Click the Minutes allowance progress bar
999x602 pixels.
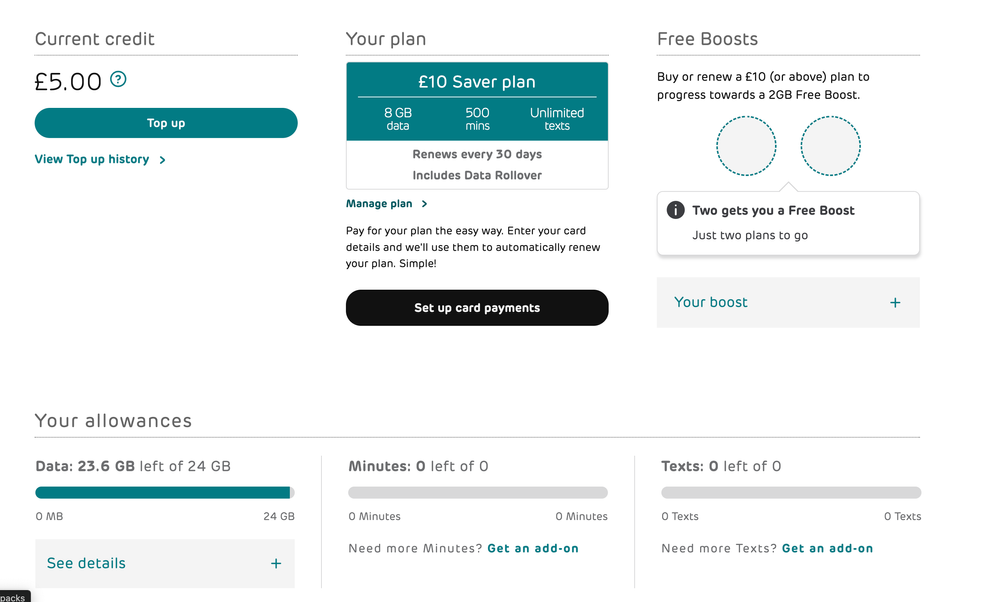coord(477,493)
